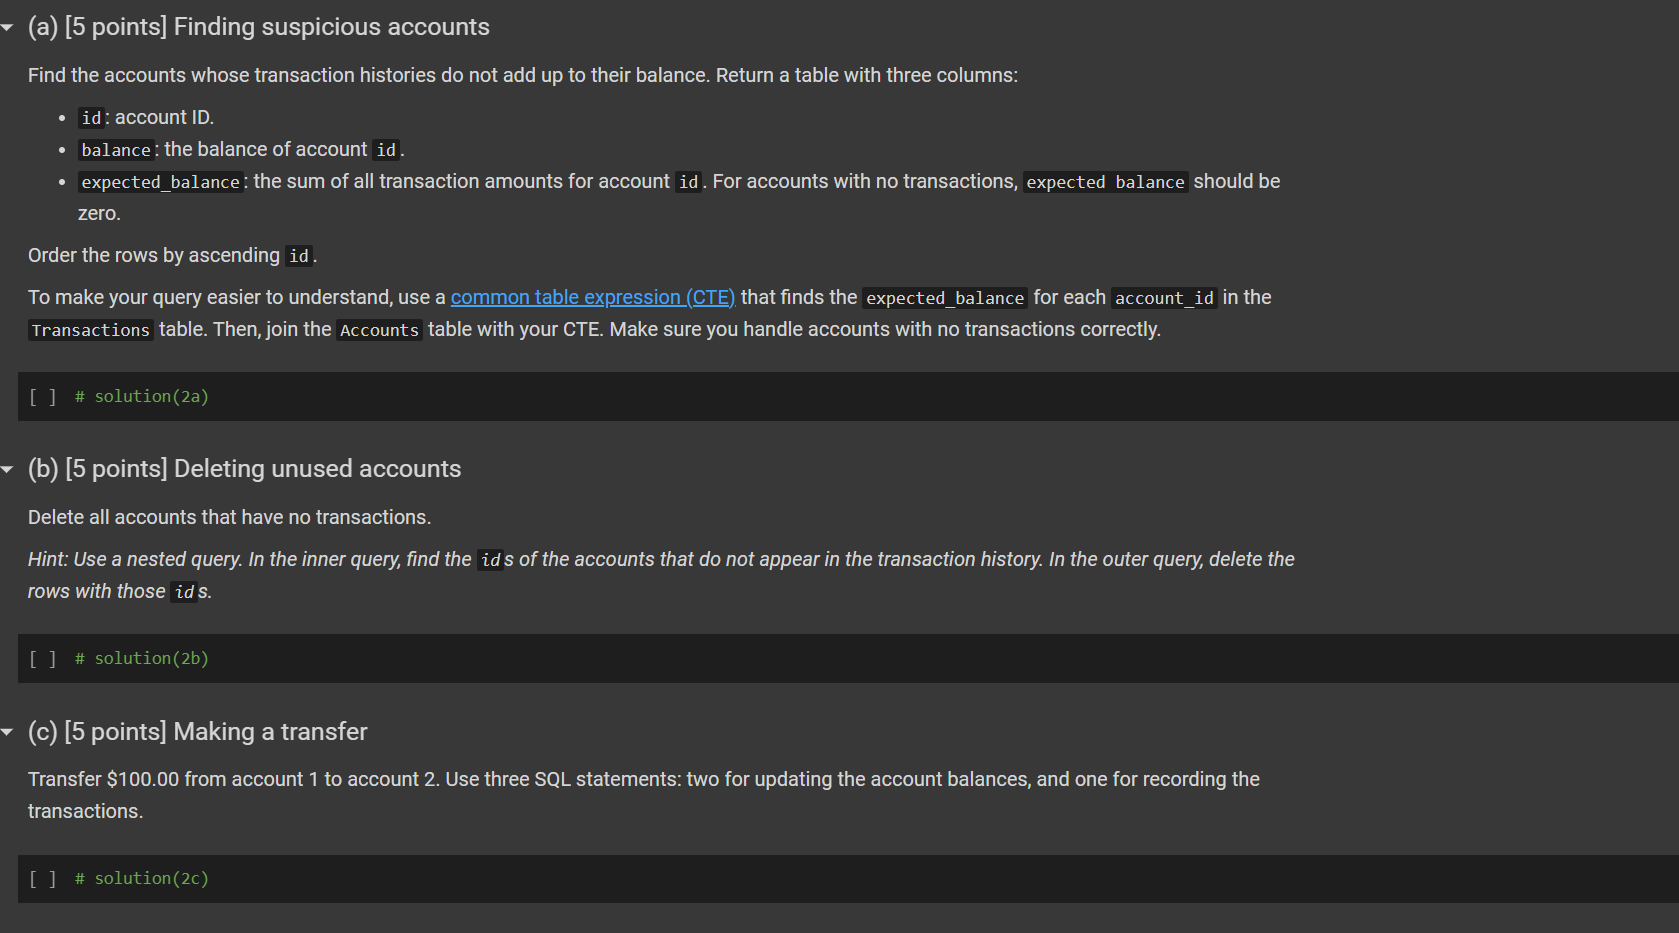Click the execution bracket of the 2b cell
Screen dimensions: 1679x933
click(x=43, y=658)
